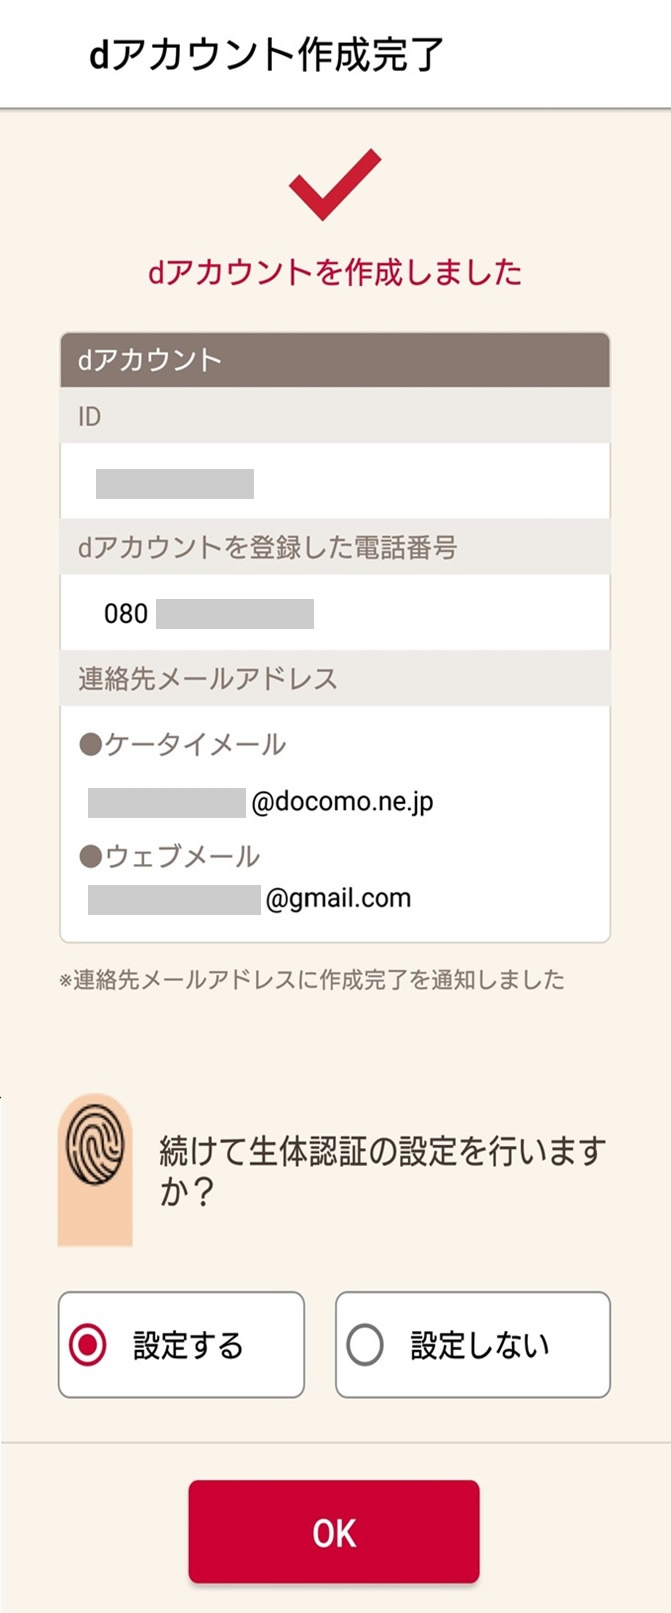The image size is (671, 1613).
Task: Click the ウェブメール bullet icon
Action: tap(91, 856)
